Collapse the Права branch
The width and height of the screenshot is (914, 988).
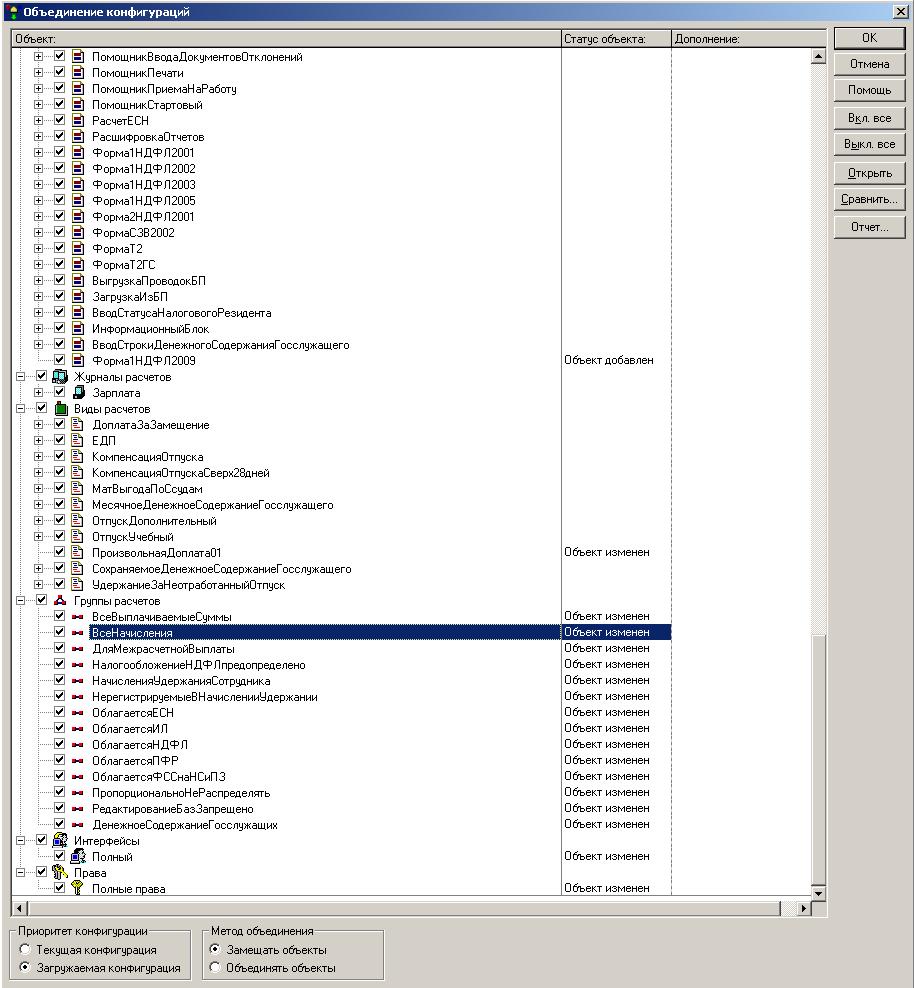[20, 873]
